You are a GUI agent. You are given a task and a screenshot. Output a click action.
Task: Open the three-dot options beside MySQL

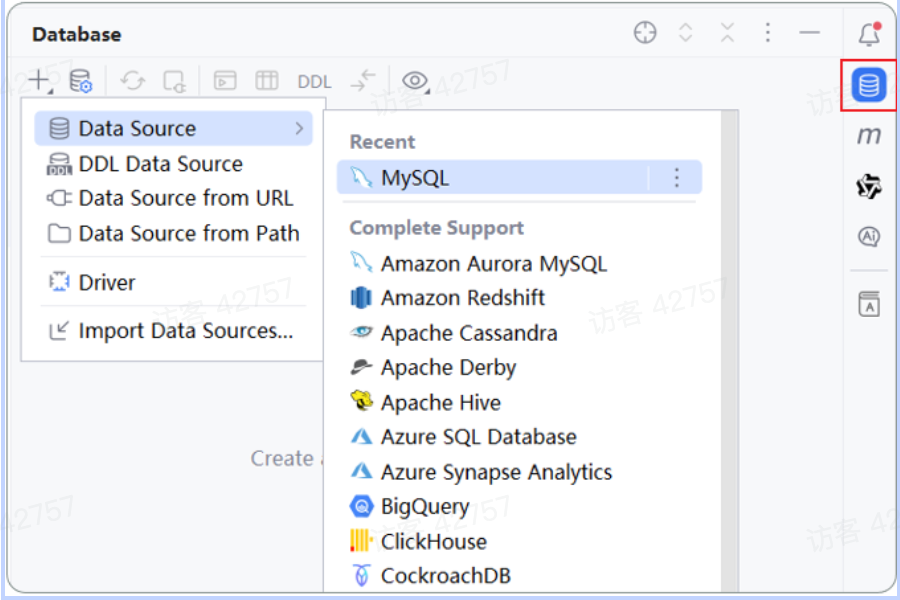pyautogui.click(x=677, y=178)
